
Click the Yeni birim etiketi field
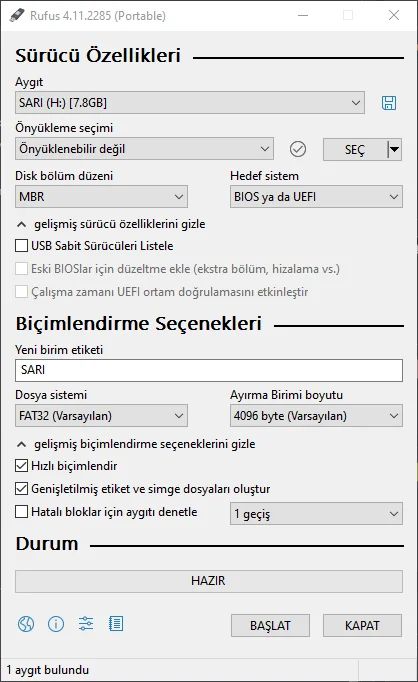(x=209, y=370)
